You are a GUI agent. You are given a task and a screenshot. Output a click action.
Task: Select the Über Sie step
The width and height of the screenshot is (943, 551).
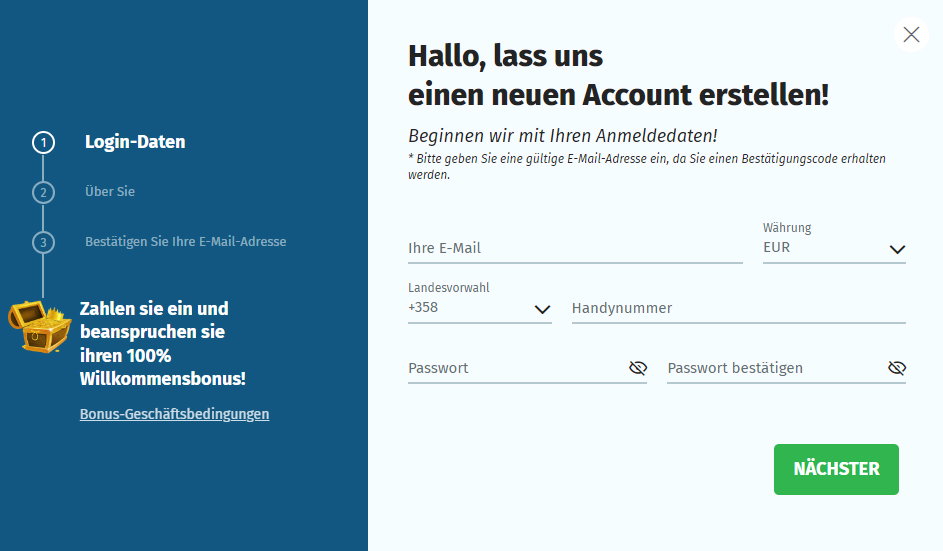click(110, 192)
